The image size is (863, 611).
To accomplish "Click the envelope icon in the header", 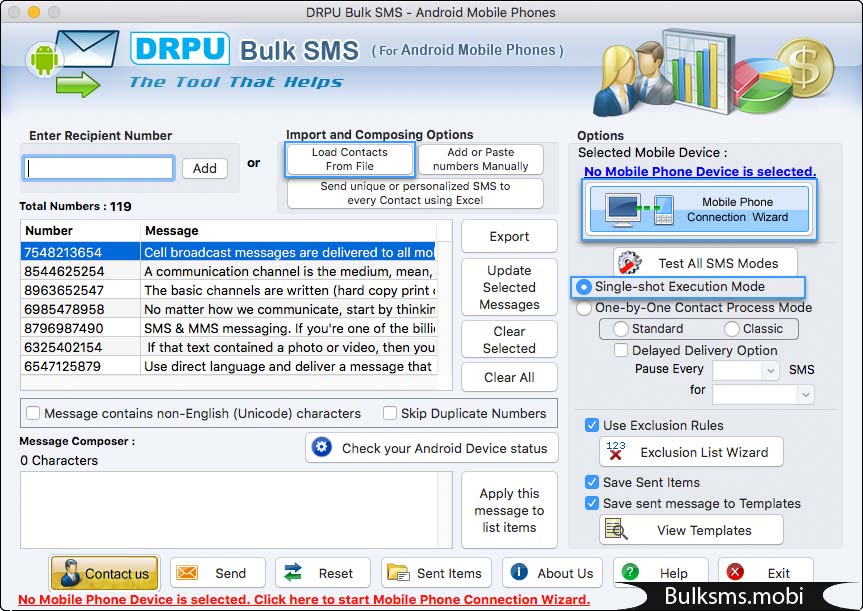I will coord(88,49).
